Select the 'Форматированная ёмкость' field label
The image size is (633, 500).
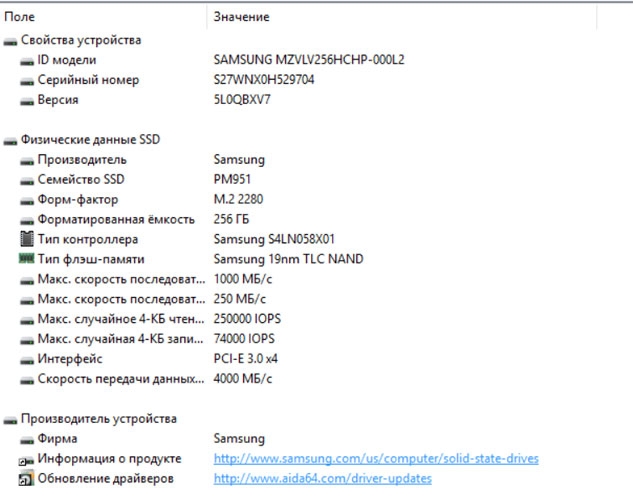[x=116, y=220]
